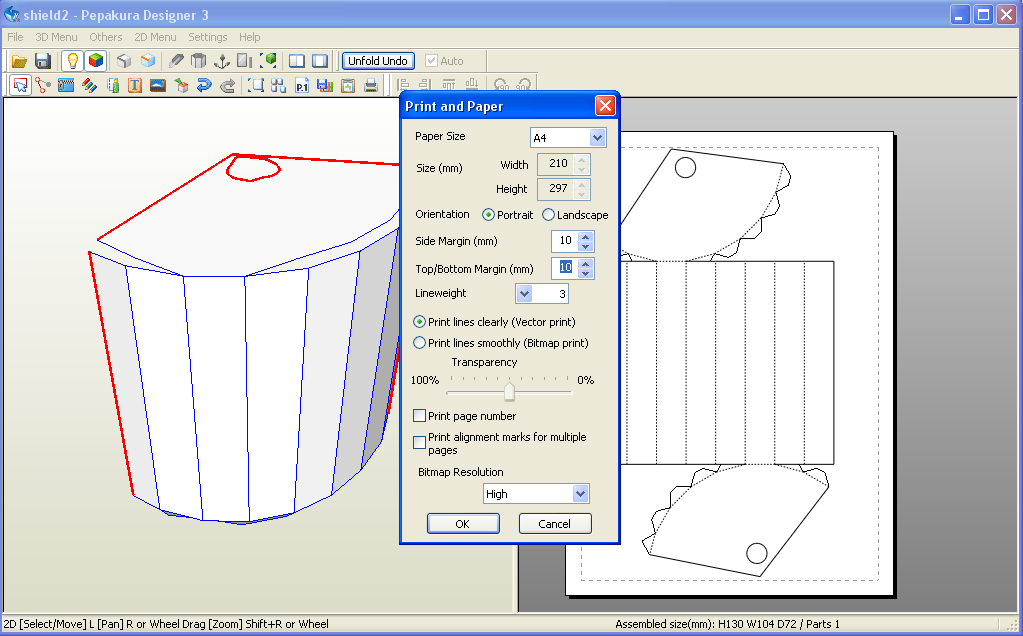This screenshot has height=636, width=1023.
Task: Click the P.1 page number icon
Action: (301, 85)
